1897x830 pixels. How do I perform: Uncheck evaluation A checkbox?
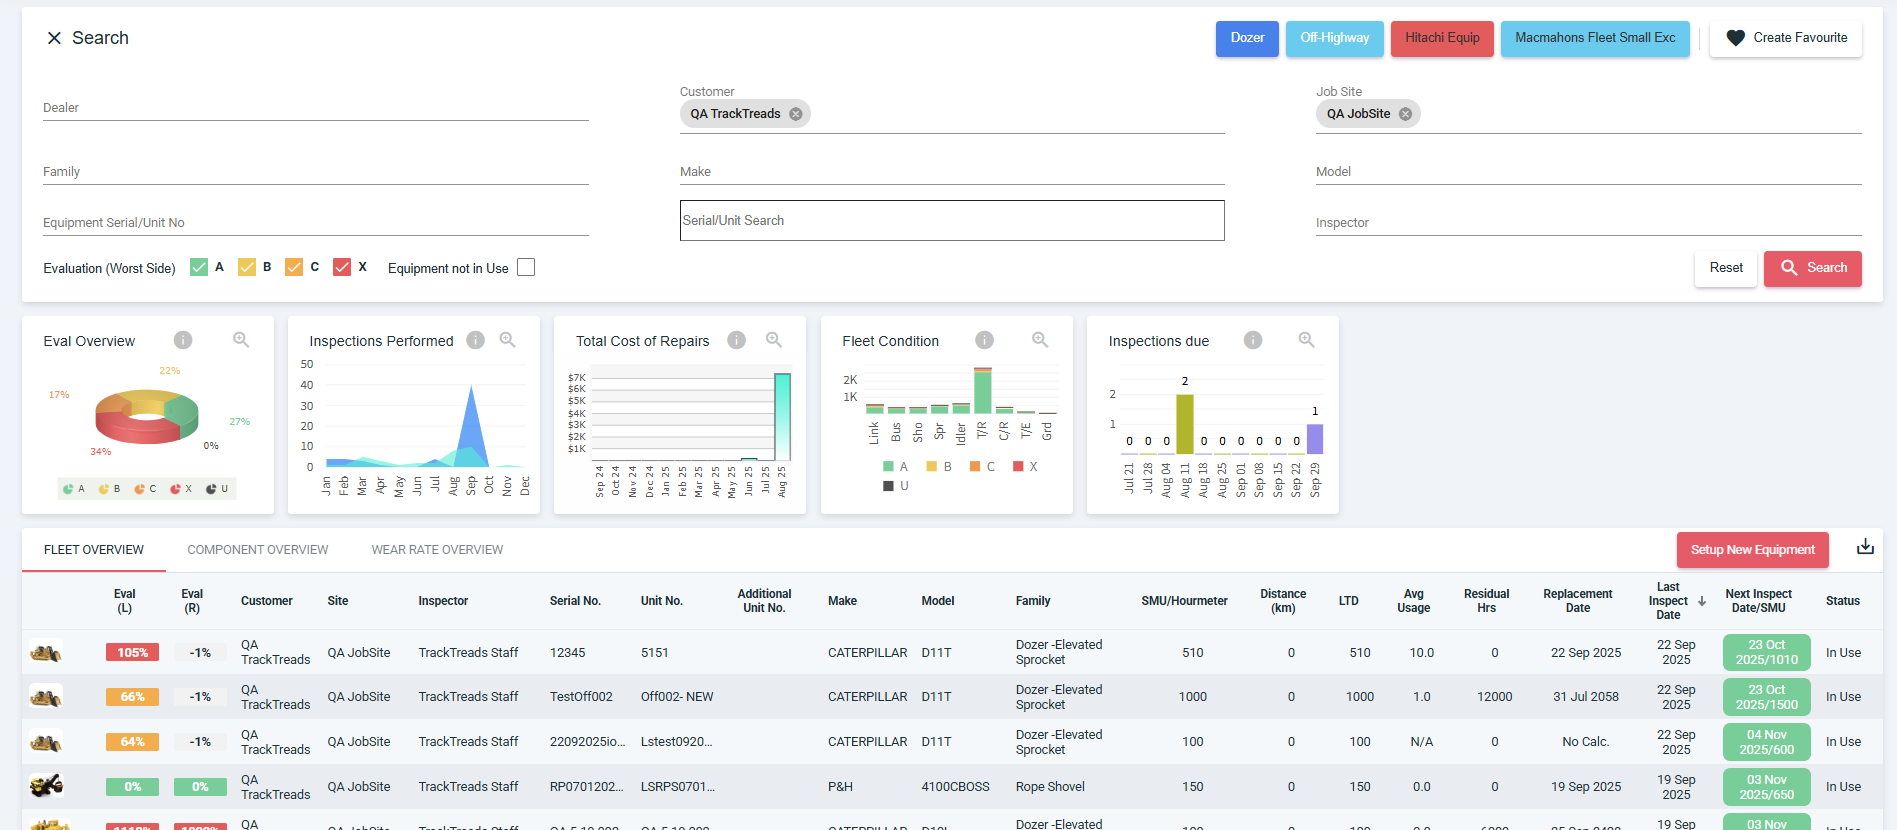(199, 267)
